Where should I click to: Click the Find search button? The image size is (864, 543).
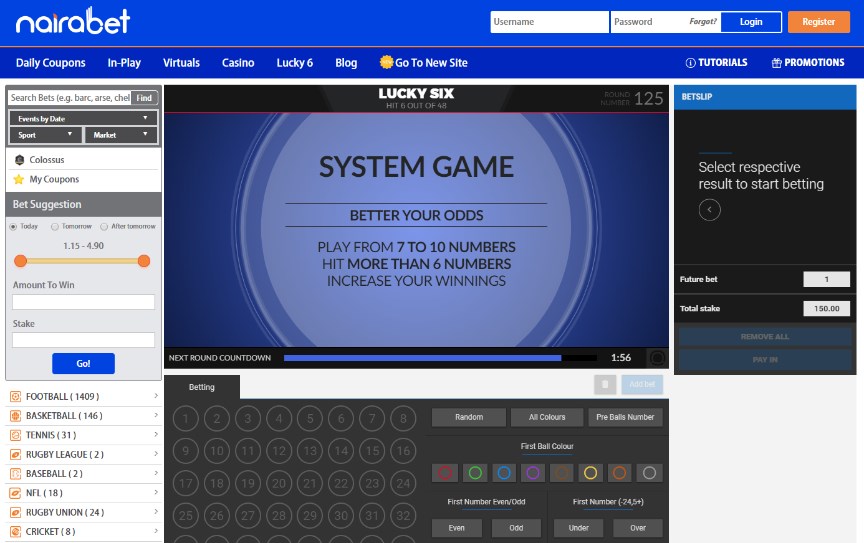tap(144, 98)
